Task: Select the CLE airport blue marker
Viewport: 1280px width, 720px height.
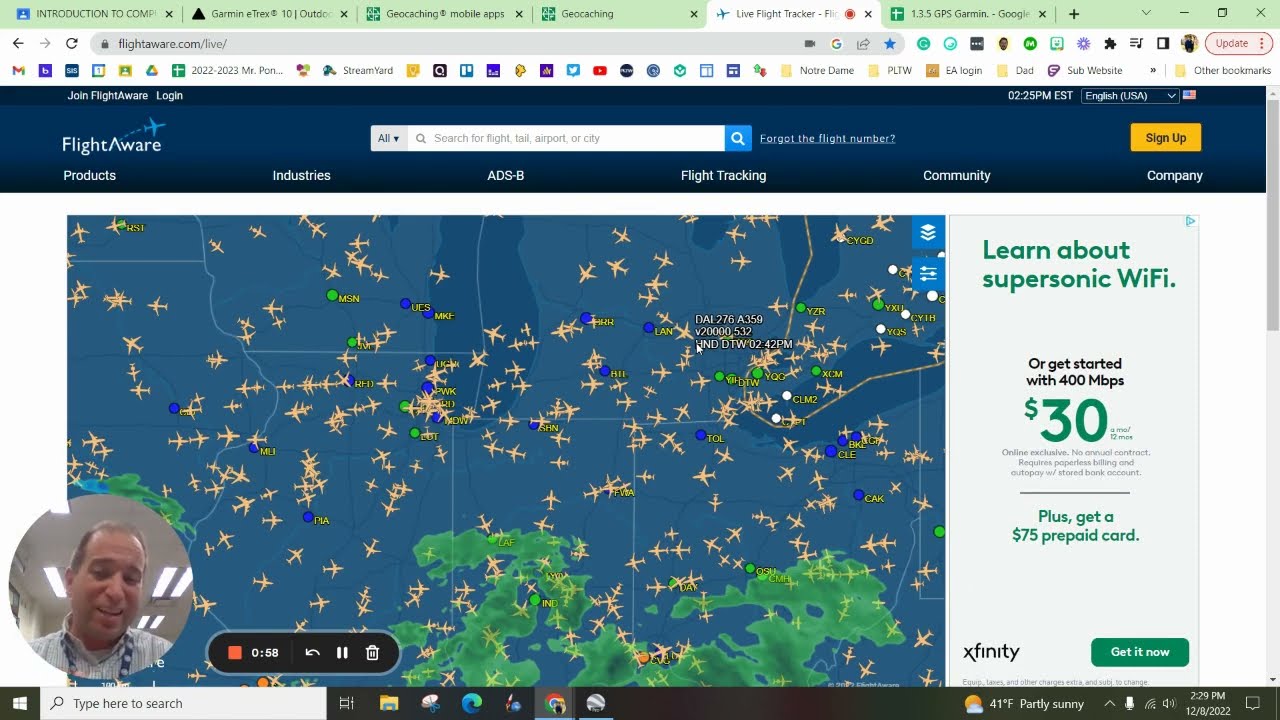Action: tap(831, 452)
